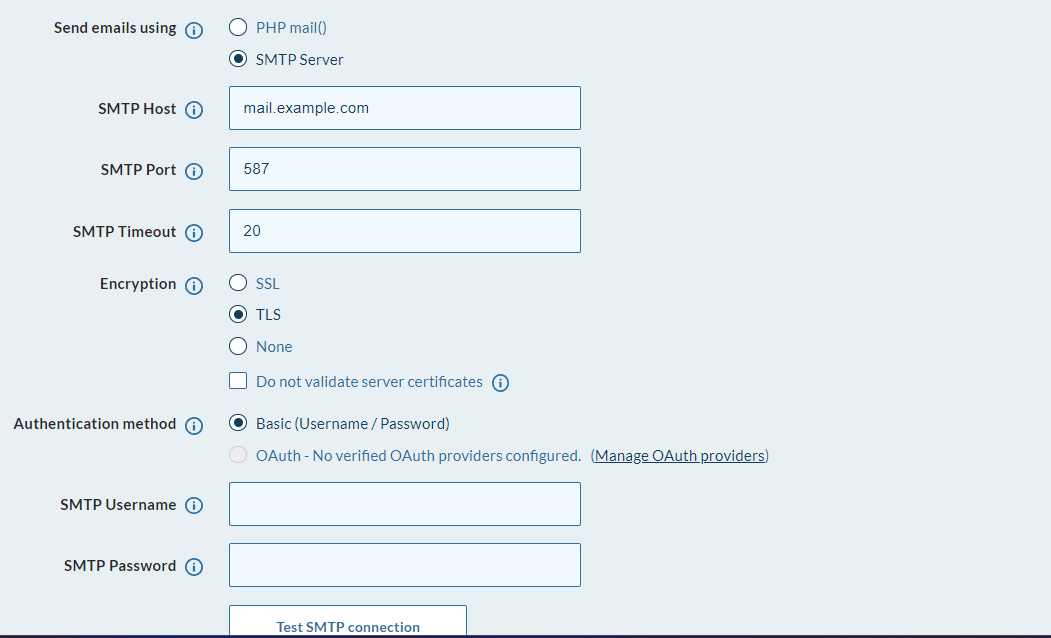Show help for certificate validation option
1051x638 pixels.
click(x=500, y=382)
